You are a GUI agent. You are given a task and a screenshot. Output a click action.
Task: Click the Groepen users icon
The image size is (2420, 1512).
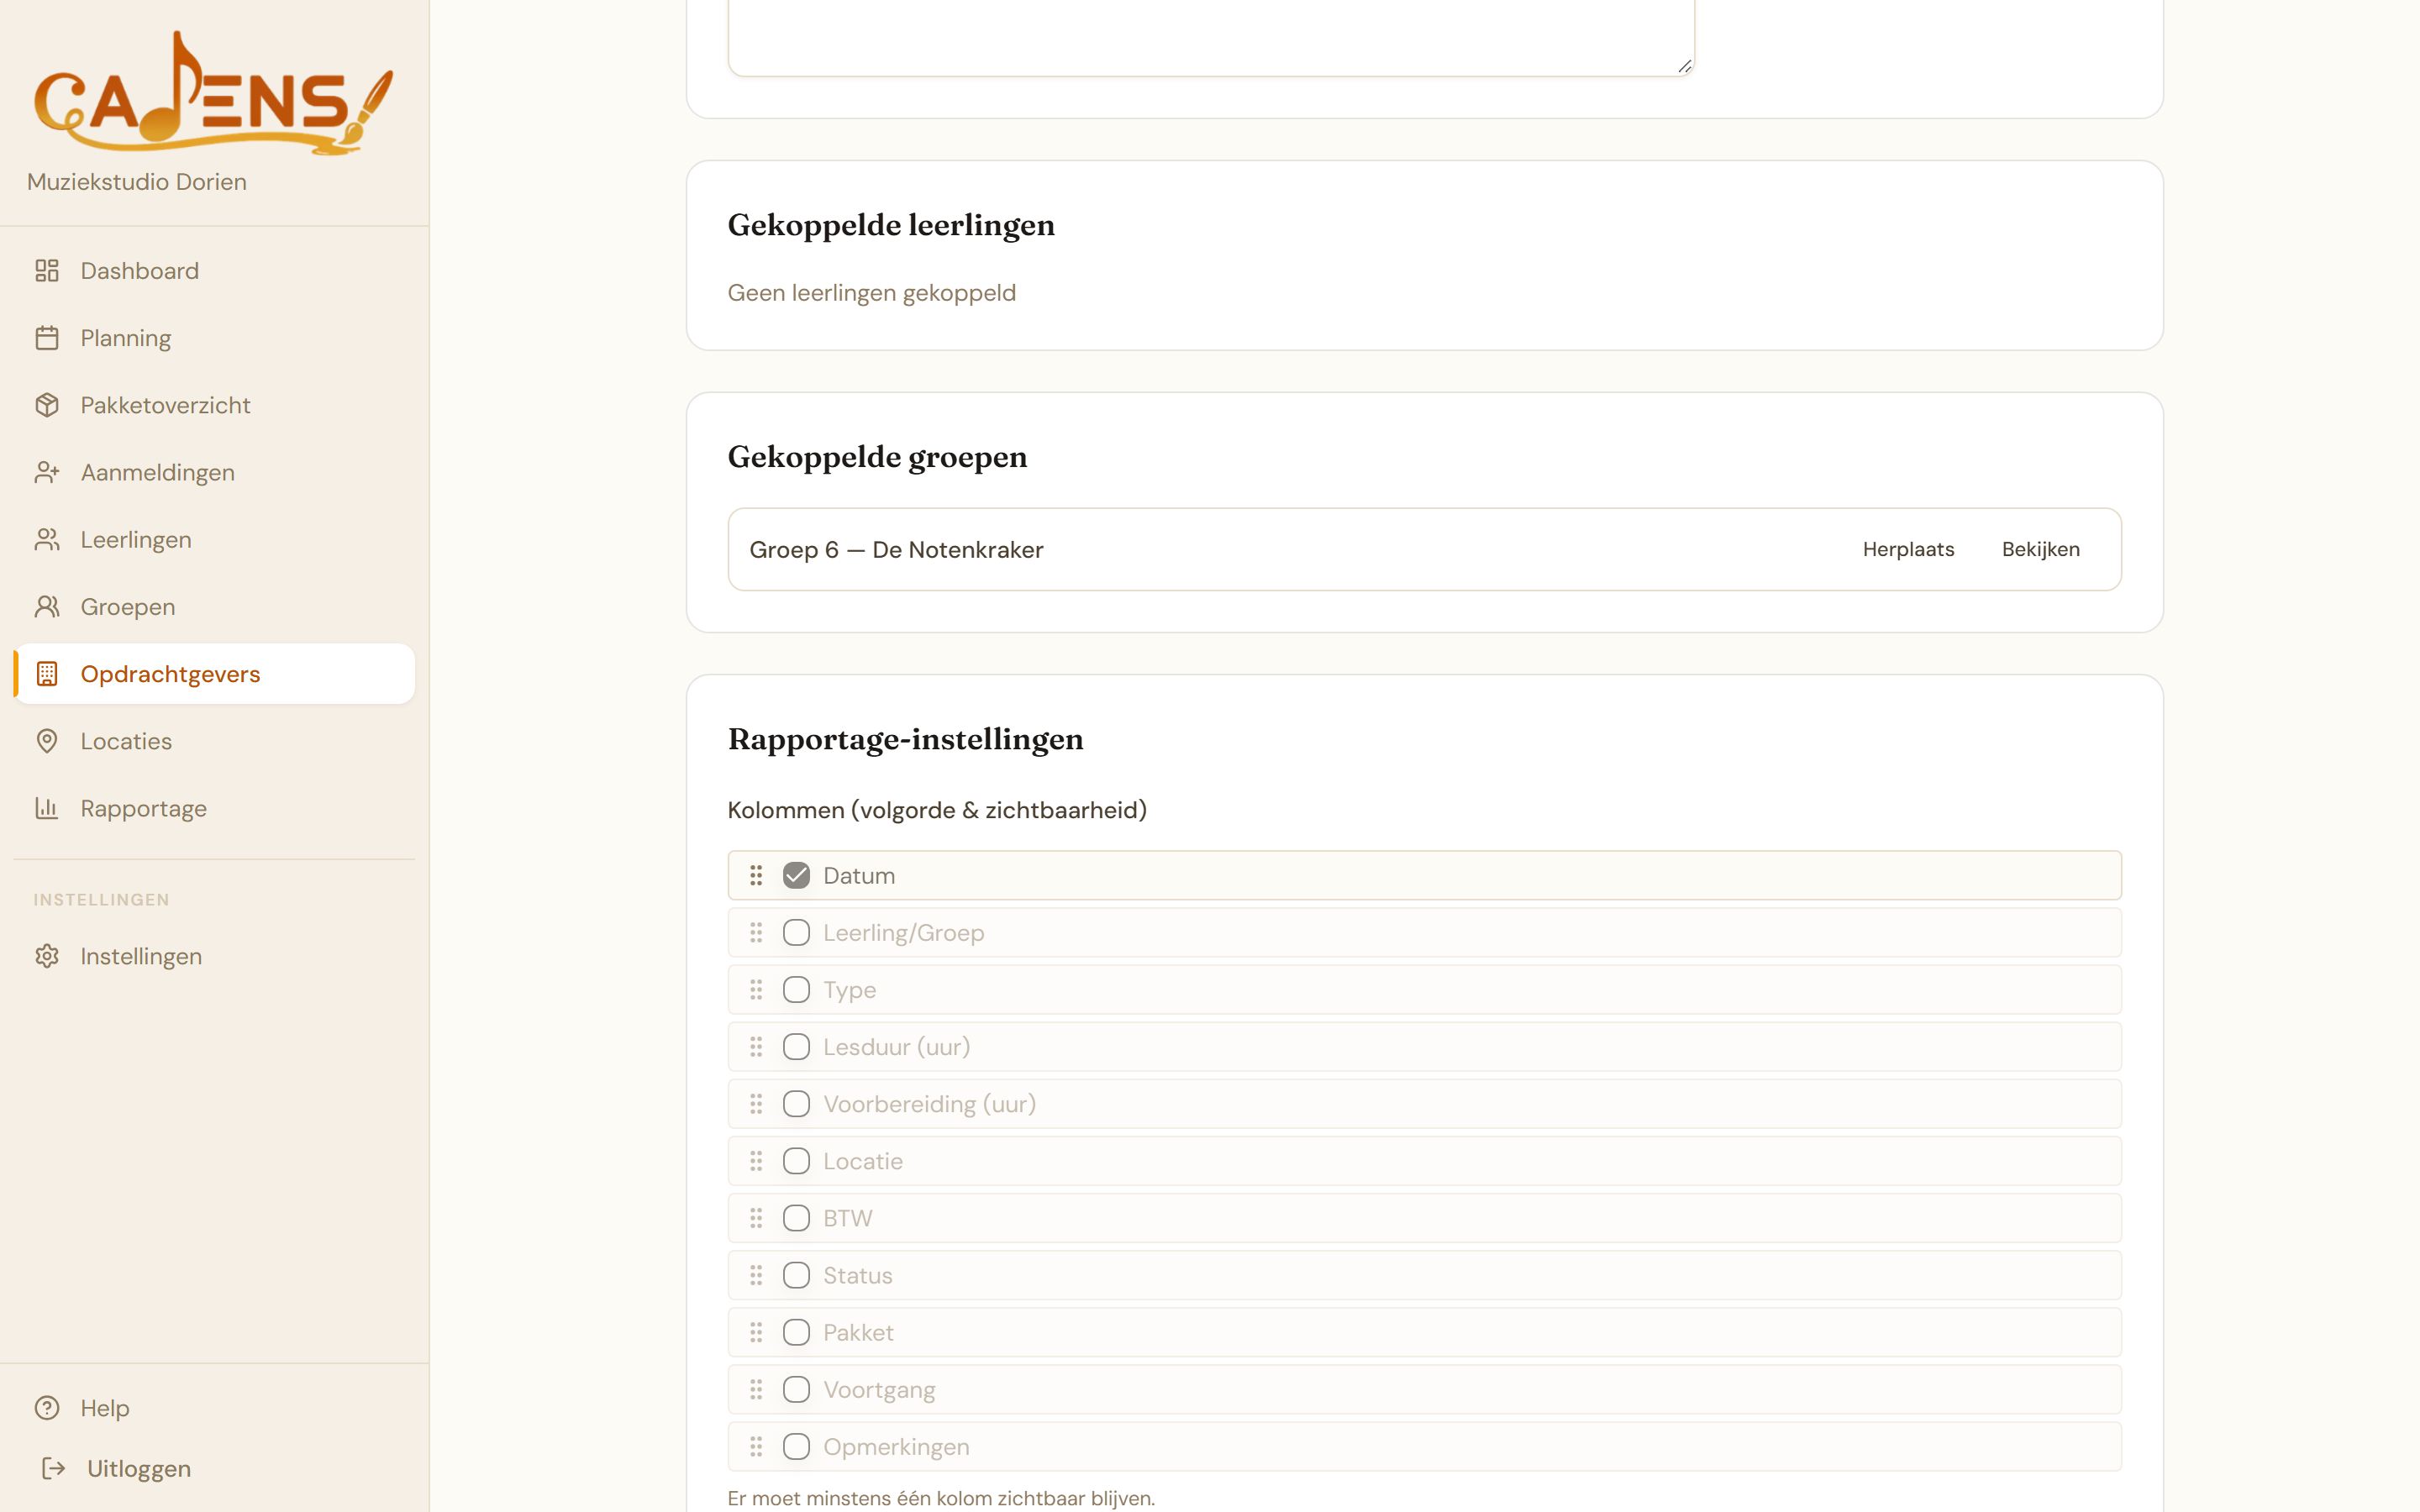pyautogui.click(x=47, y=607)
